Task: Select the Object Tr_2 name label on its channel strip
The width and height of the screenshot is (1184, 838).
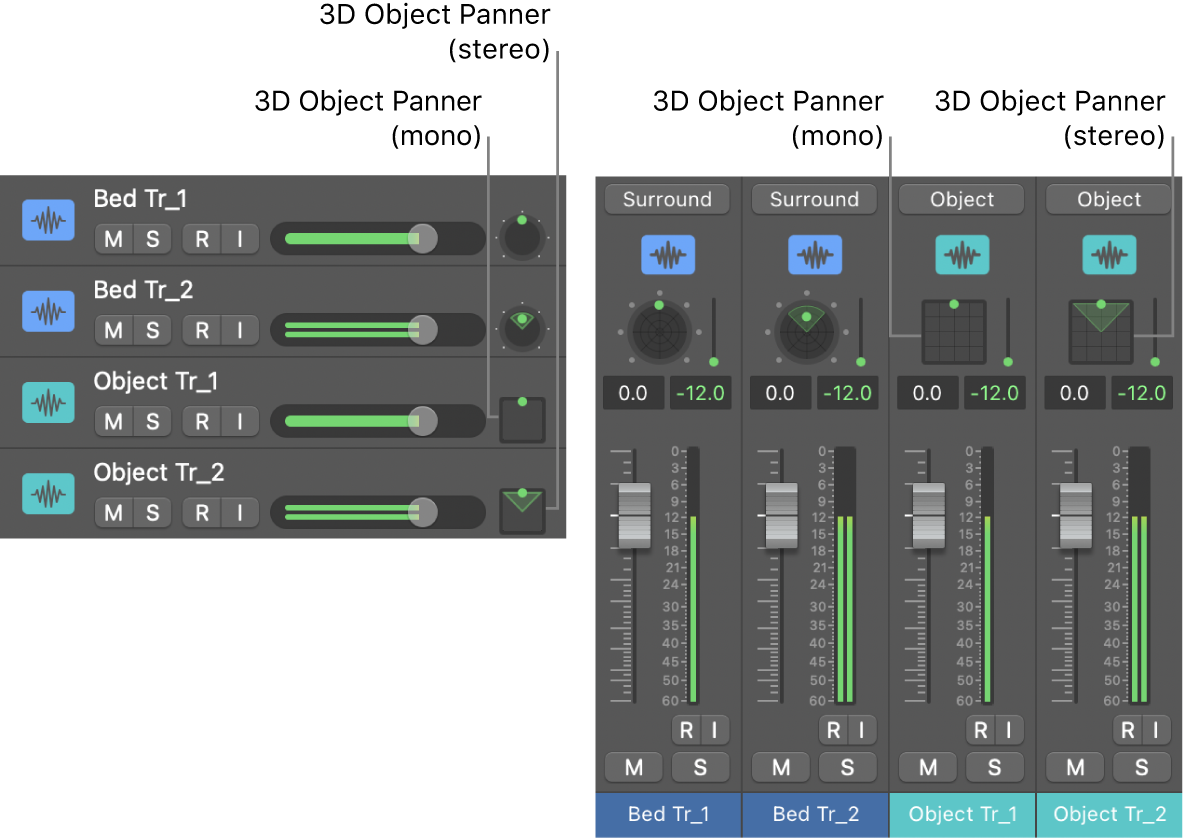Action: tap(1109, 814)
